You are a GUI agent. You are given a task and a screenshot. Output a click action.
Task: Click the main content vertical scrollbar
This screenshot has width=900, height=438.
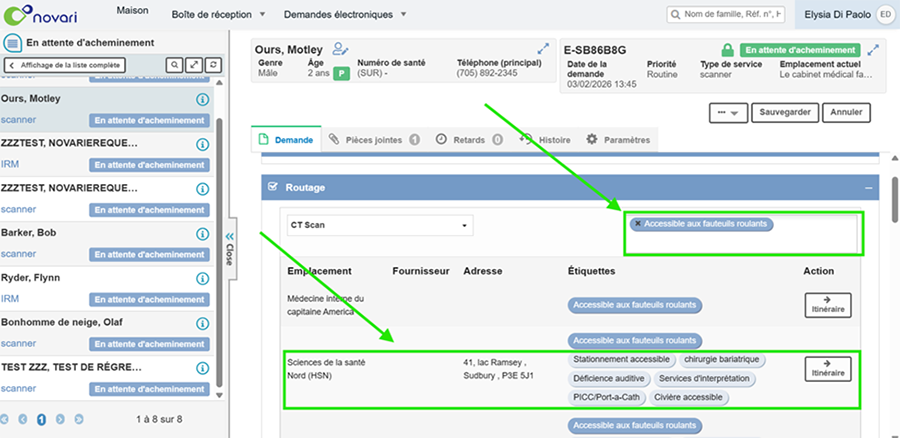(x=895, y=198)
